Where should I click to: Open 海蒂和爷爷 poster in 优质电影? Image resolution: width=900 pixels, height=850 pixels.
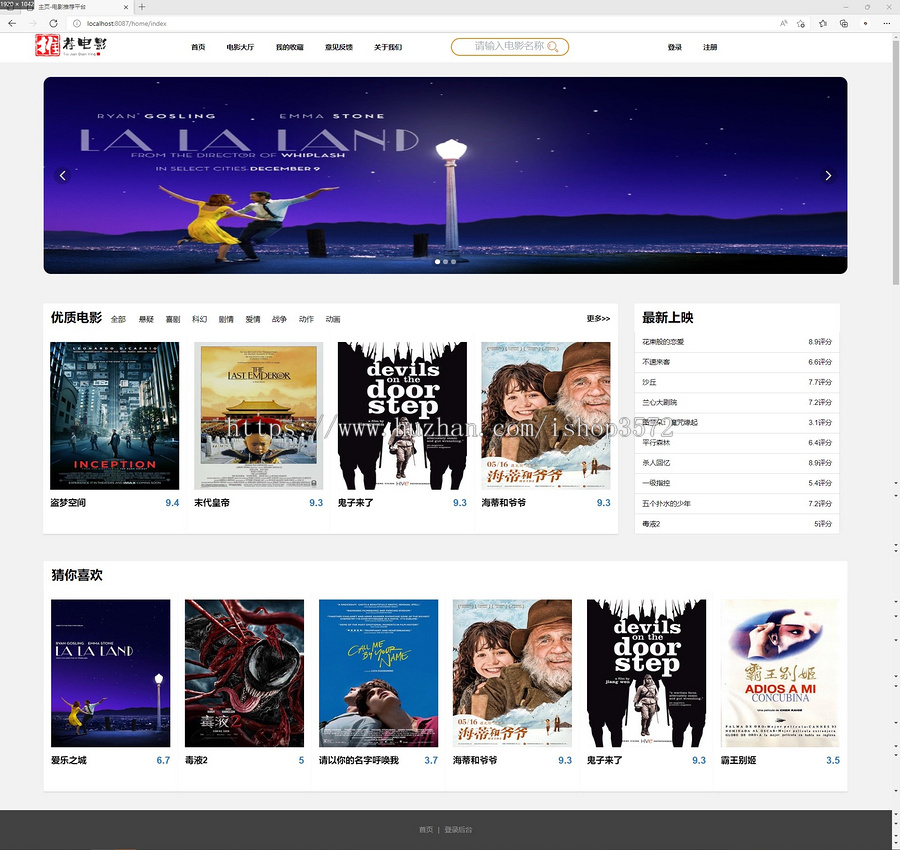546,416
